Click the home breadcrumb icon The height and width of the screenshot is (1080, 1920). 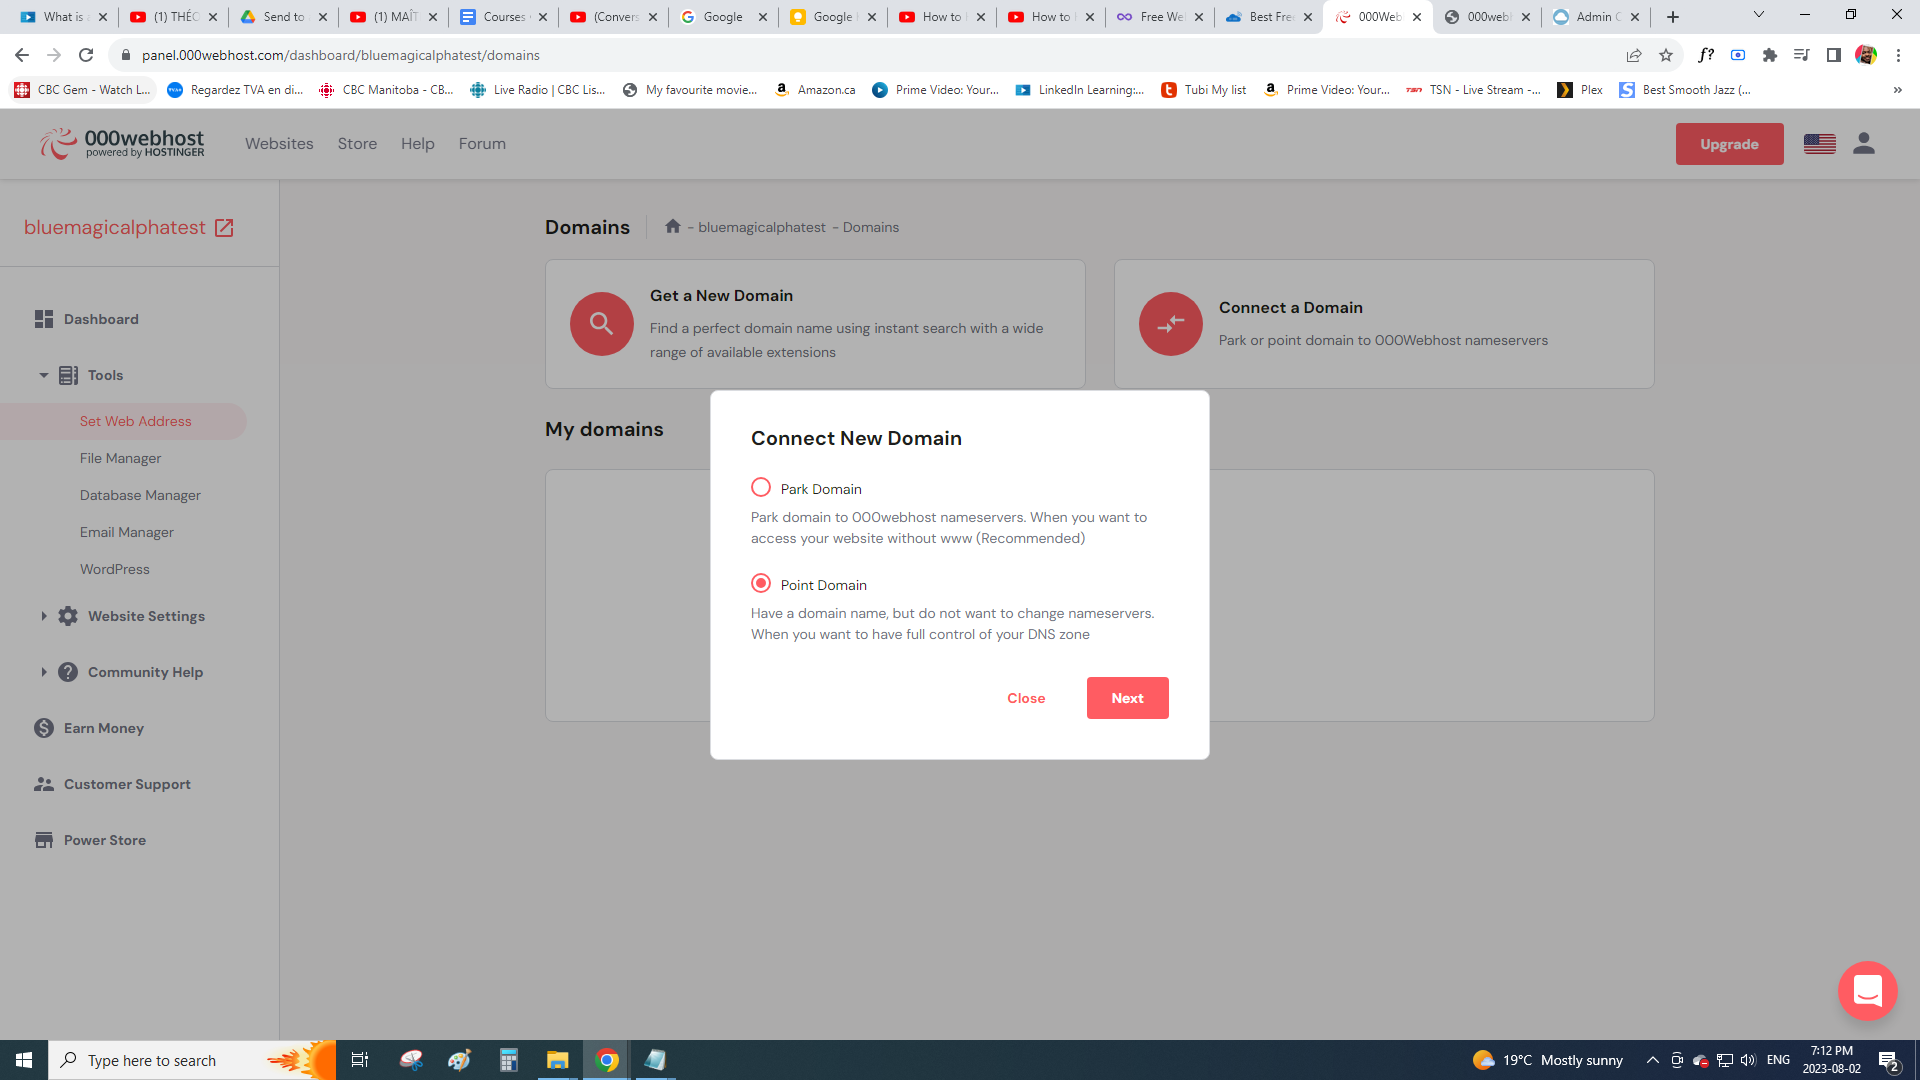(x=673, y=227)
